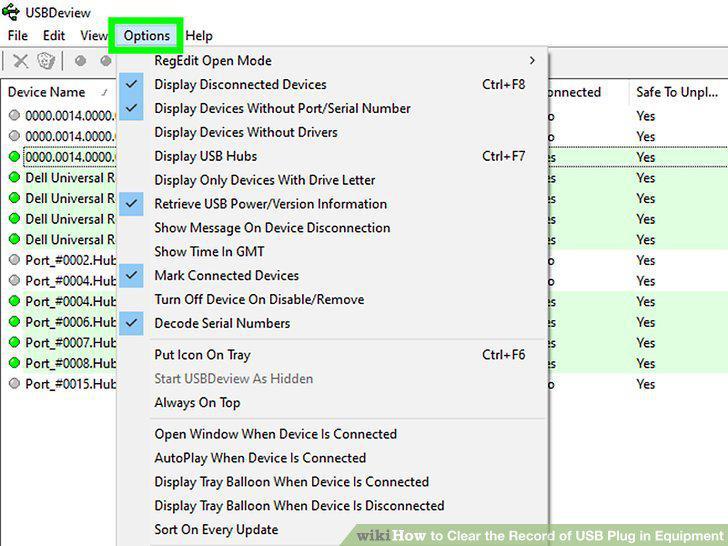The image size is (728, 546).
Task: Select Always On Top option
Action: pyautogui.click(x=332, y=403)
